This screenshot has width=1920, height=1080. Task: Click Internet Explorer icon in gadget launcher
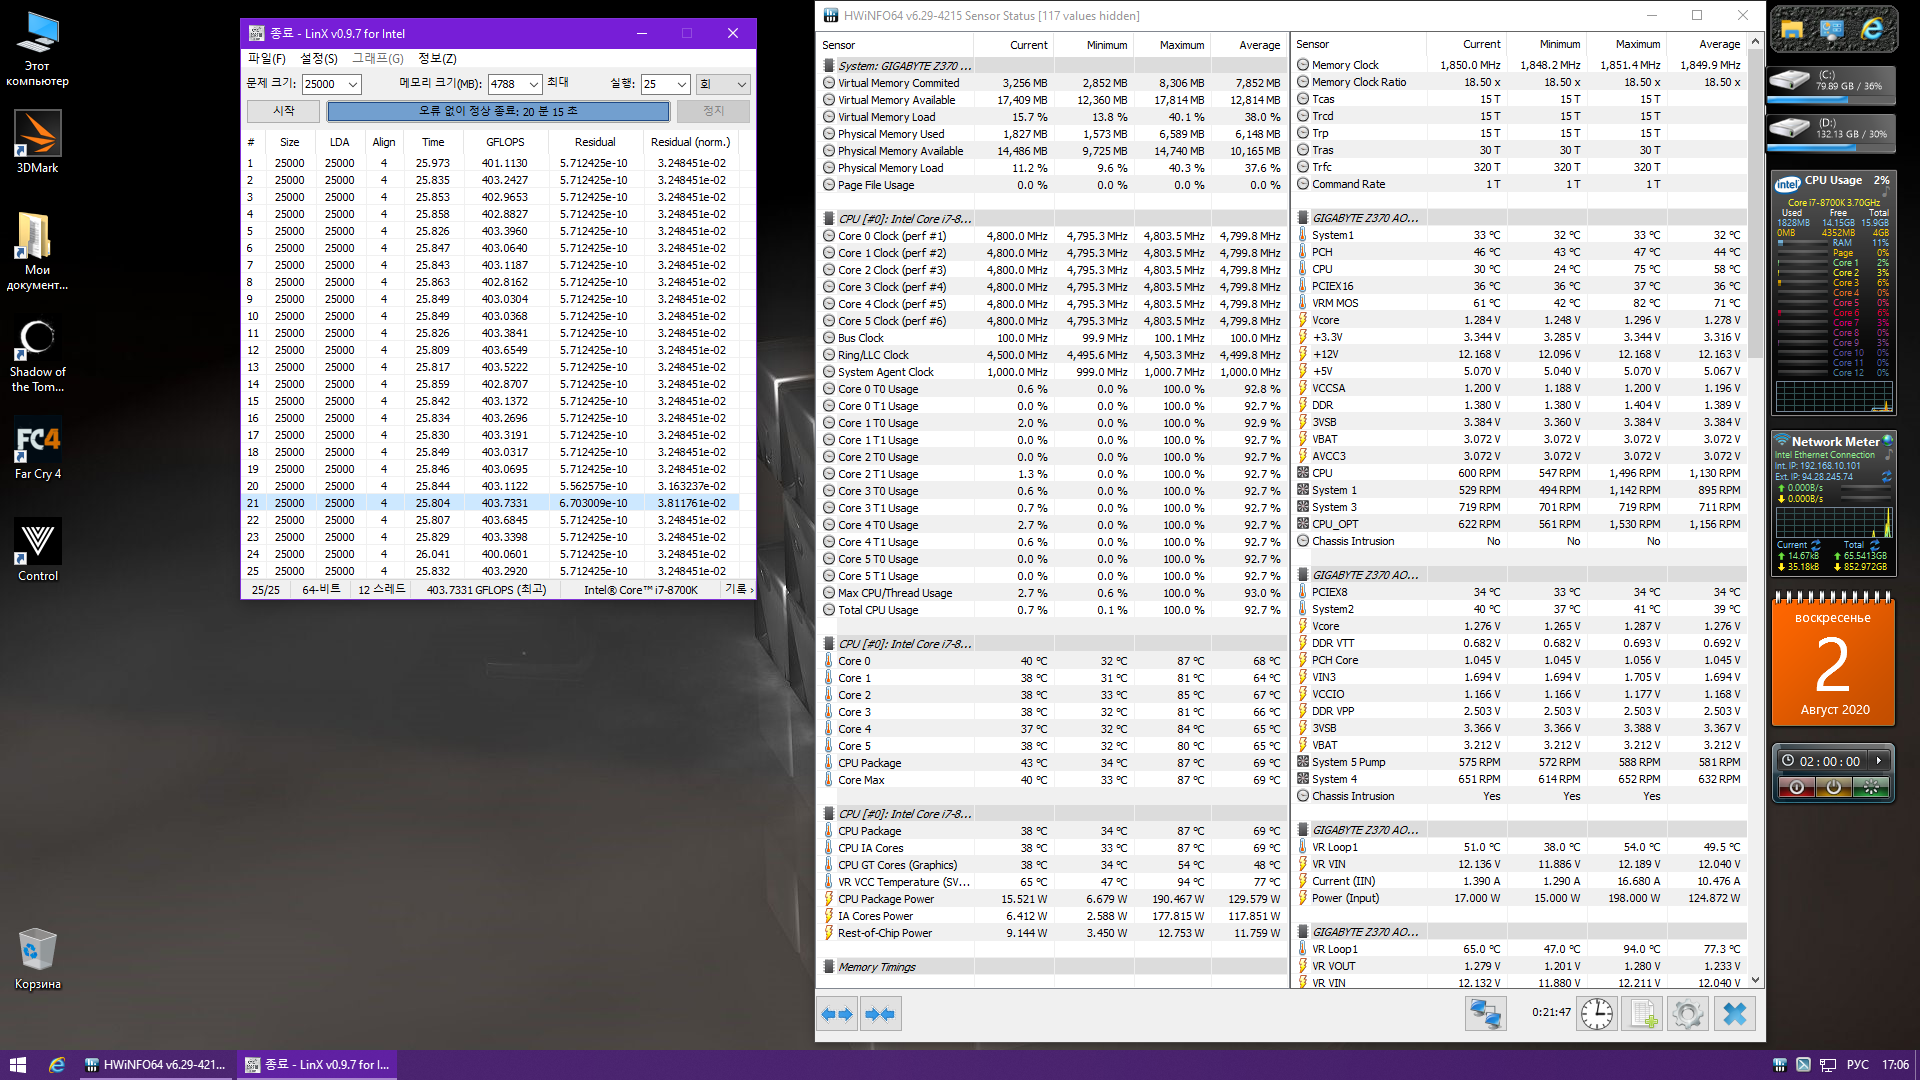coord(1871,30)
